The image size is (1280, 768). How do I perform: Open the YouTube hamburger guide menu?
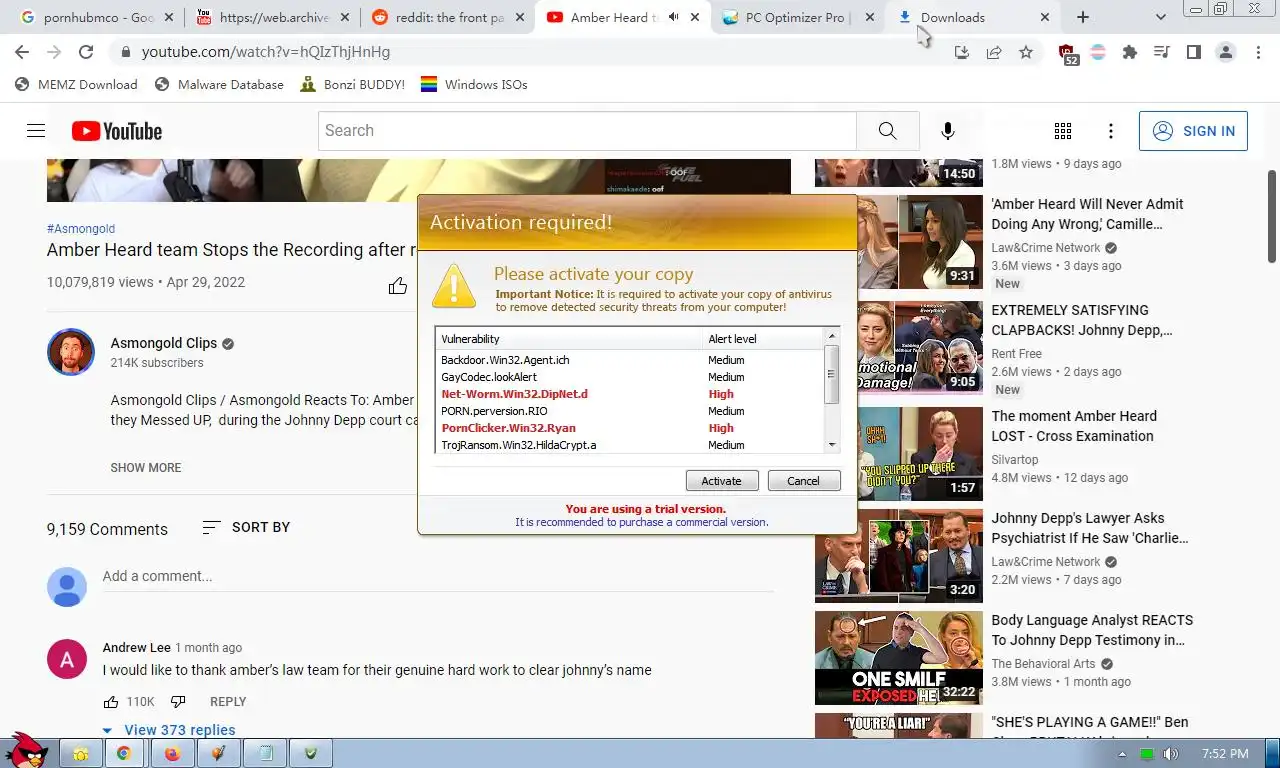pos(36,131)
